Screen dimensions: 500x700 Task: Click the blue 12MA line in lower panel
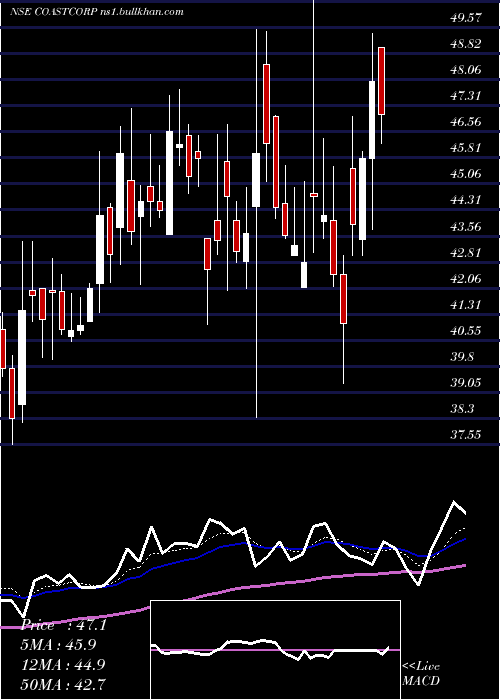pyautogui.click(x=223, y=546)
